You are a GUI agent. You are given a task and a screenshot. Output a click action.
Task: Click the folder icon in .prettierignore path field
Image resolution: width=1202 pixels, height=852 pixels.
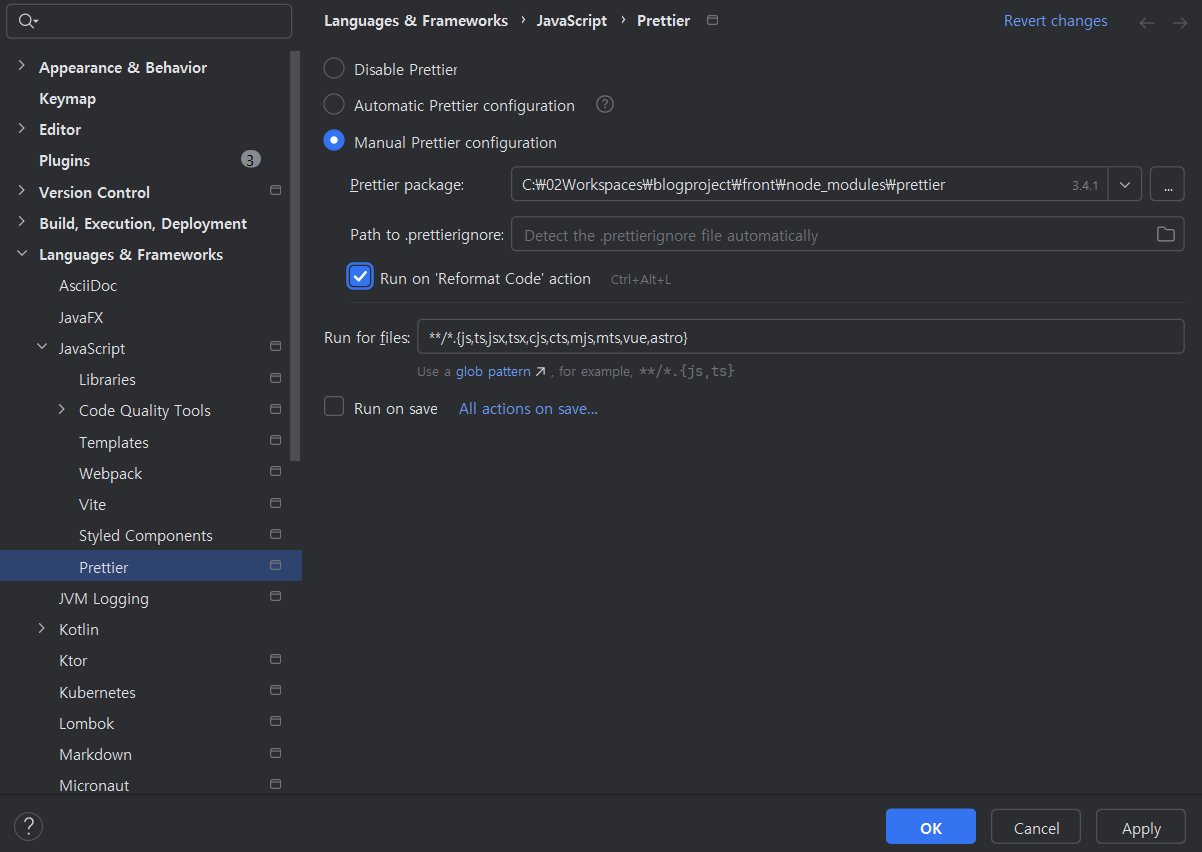pos(1165,234)
